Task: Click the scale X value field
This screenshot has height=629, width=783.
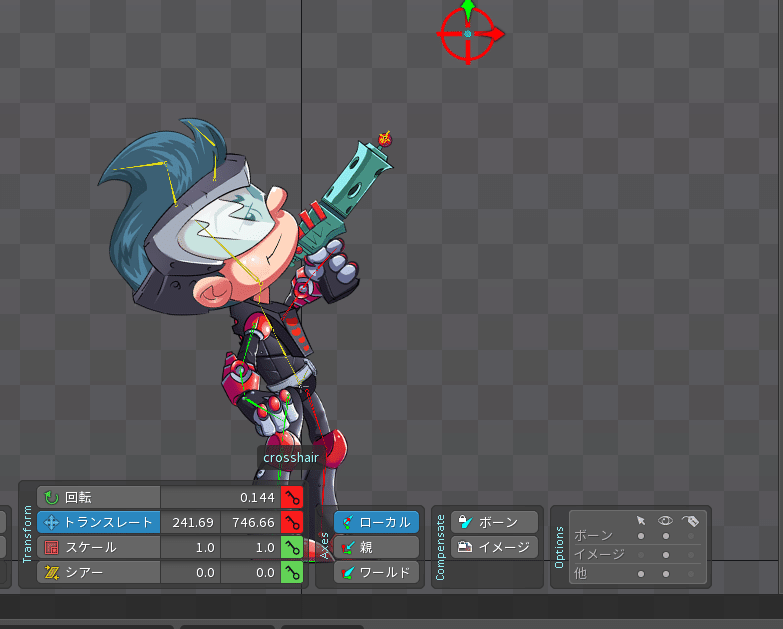Action: point(190,547)
